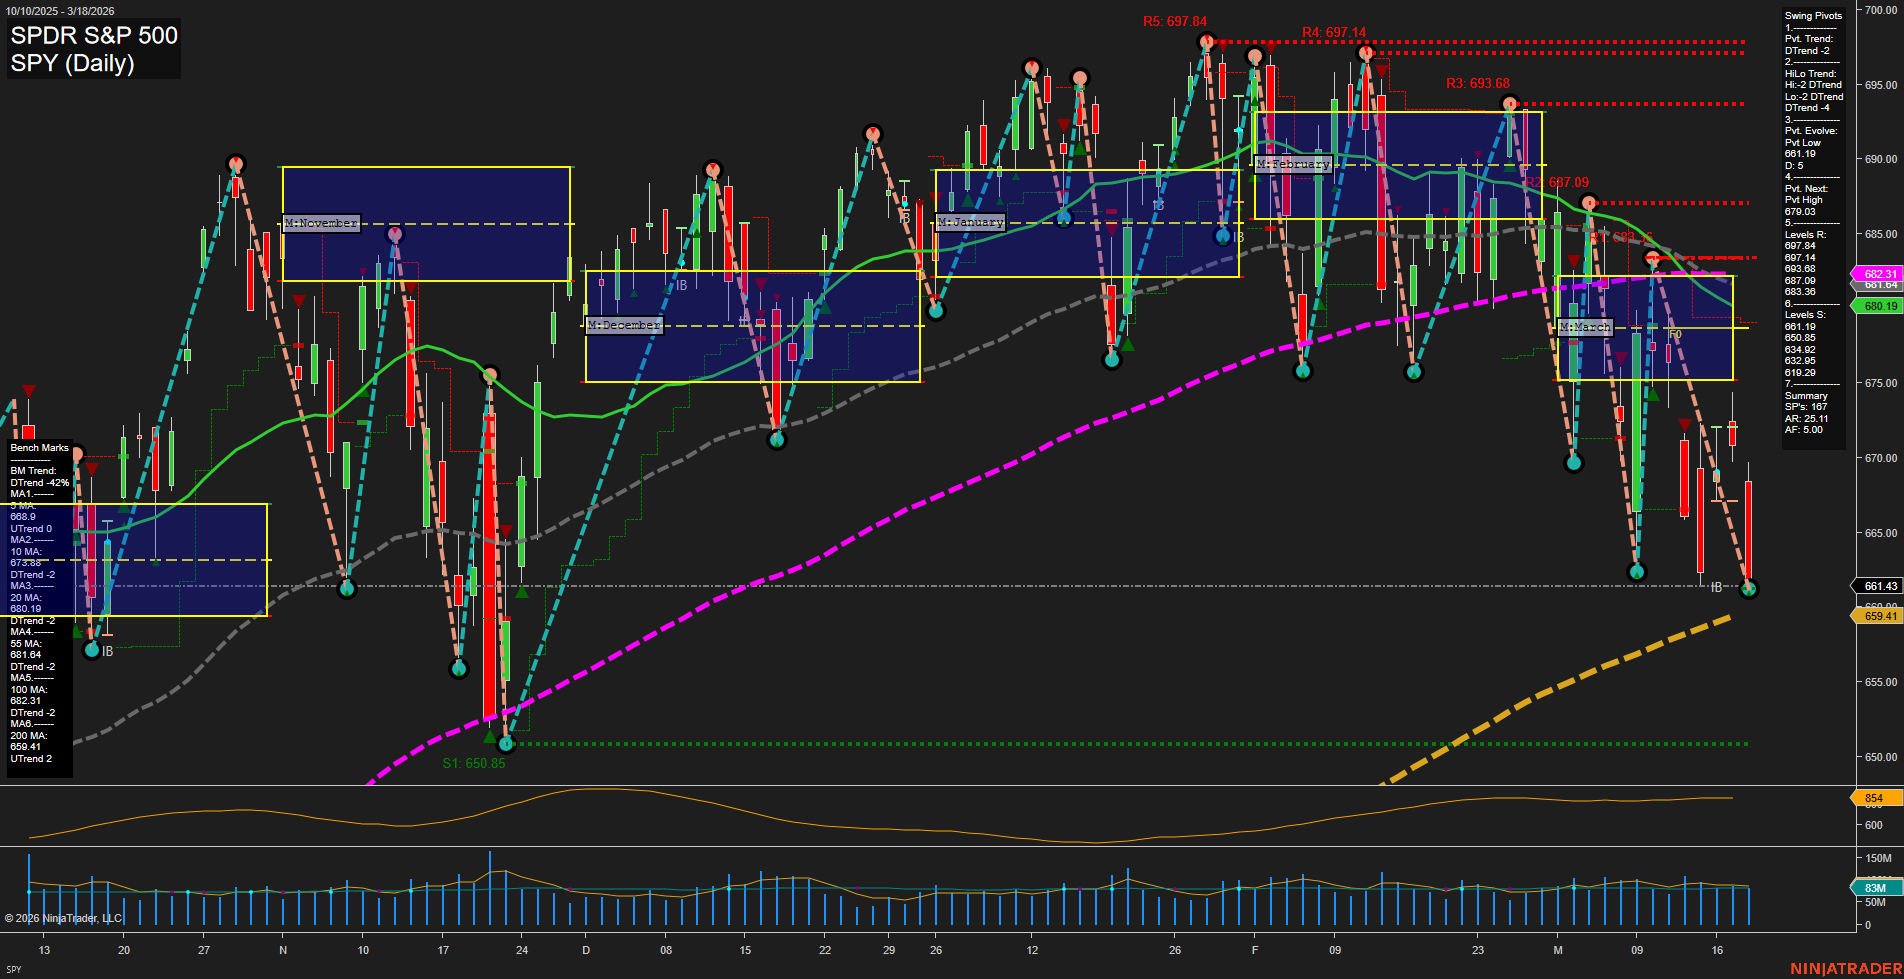Image resolution: width=1904 pixels, height=979 pixels.
Task: Click the R4 697.14 swing high pivot marker
Action: pyautogui.click(x=1366, y=53)
